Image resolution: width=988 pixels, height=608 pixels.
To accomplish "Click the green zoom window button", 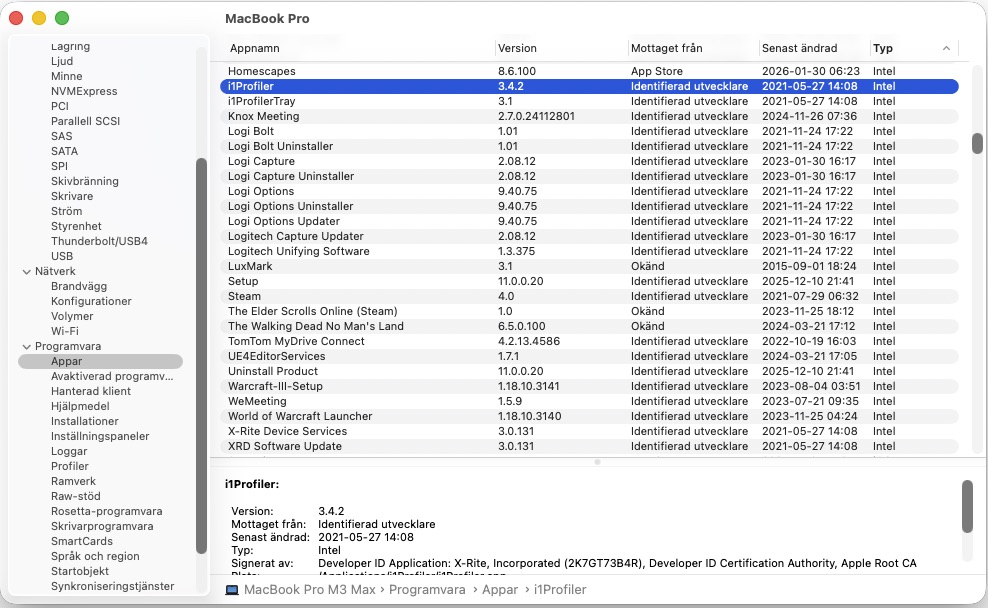I will [62, 18].
